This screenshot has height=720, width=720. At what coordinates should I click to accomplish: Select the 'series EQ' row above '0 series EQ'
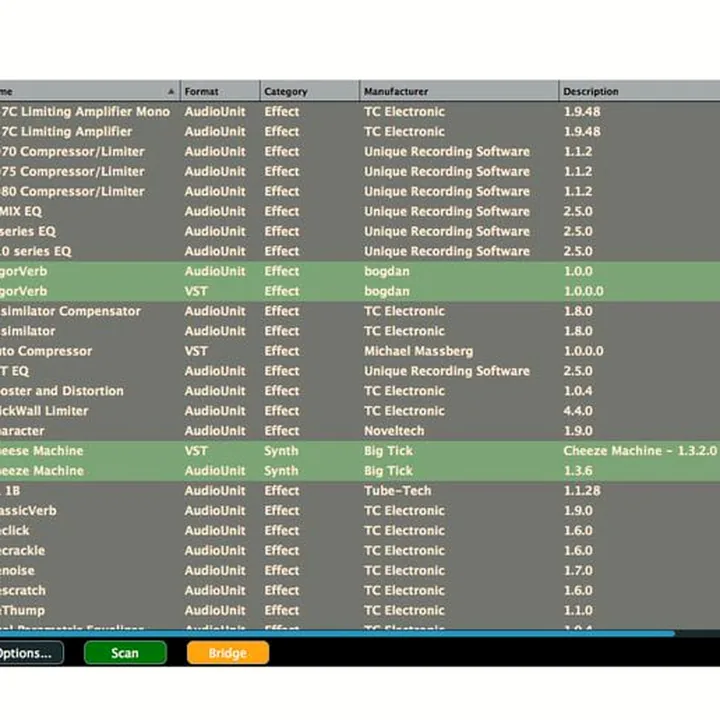click(360, 231)
